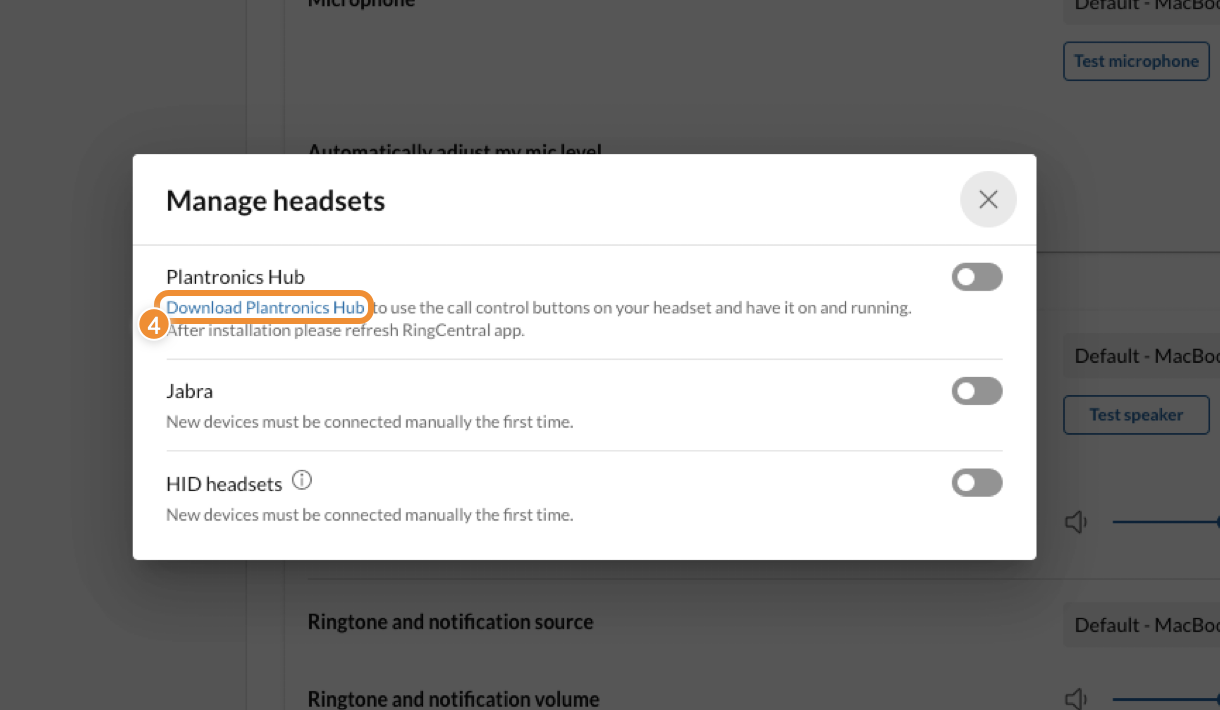Click the Jabra label text
The height and width of the screenshot is (710, 1220).
point(189,391)
